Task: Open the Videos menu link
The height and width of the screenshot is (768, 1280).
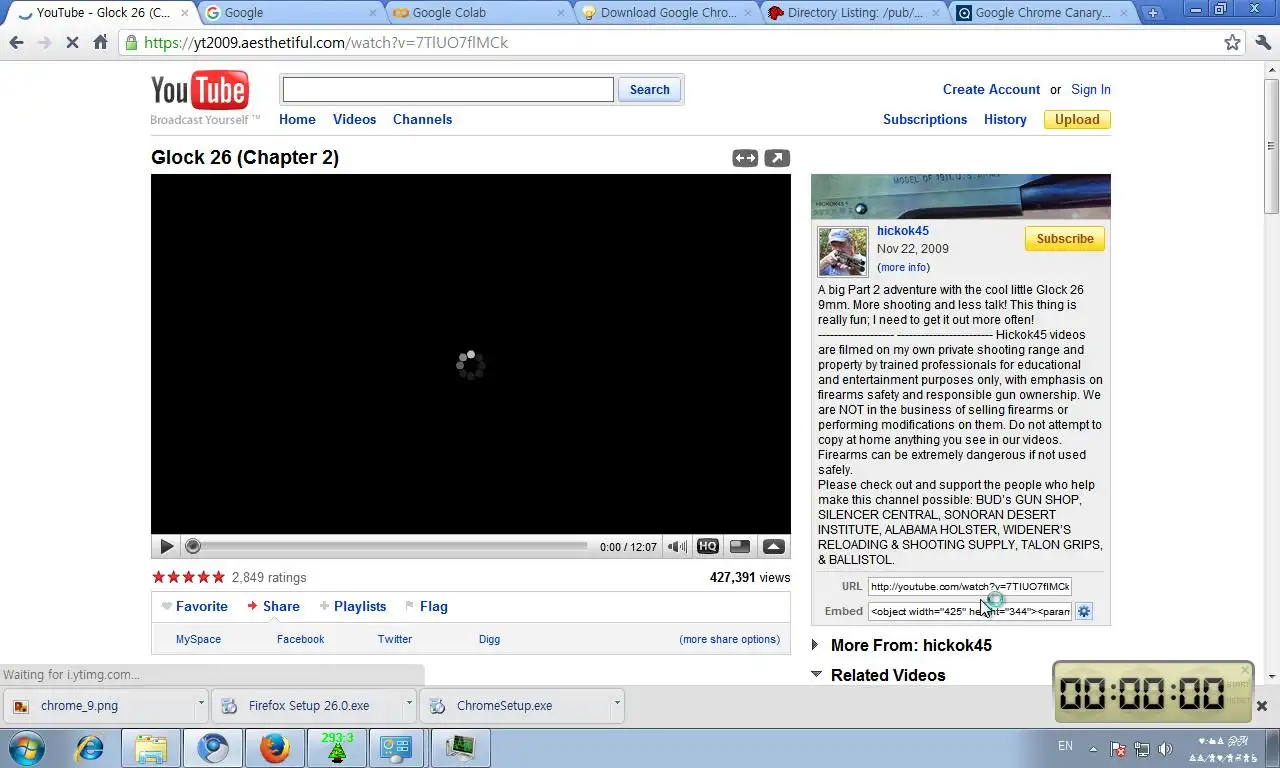Action: (x=354, y=119)
